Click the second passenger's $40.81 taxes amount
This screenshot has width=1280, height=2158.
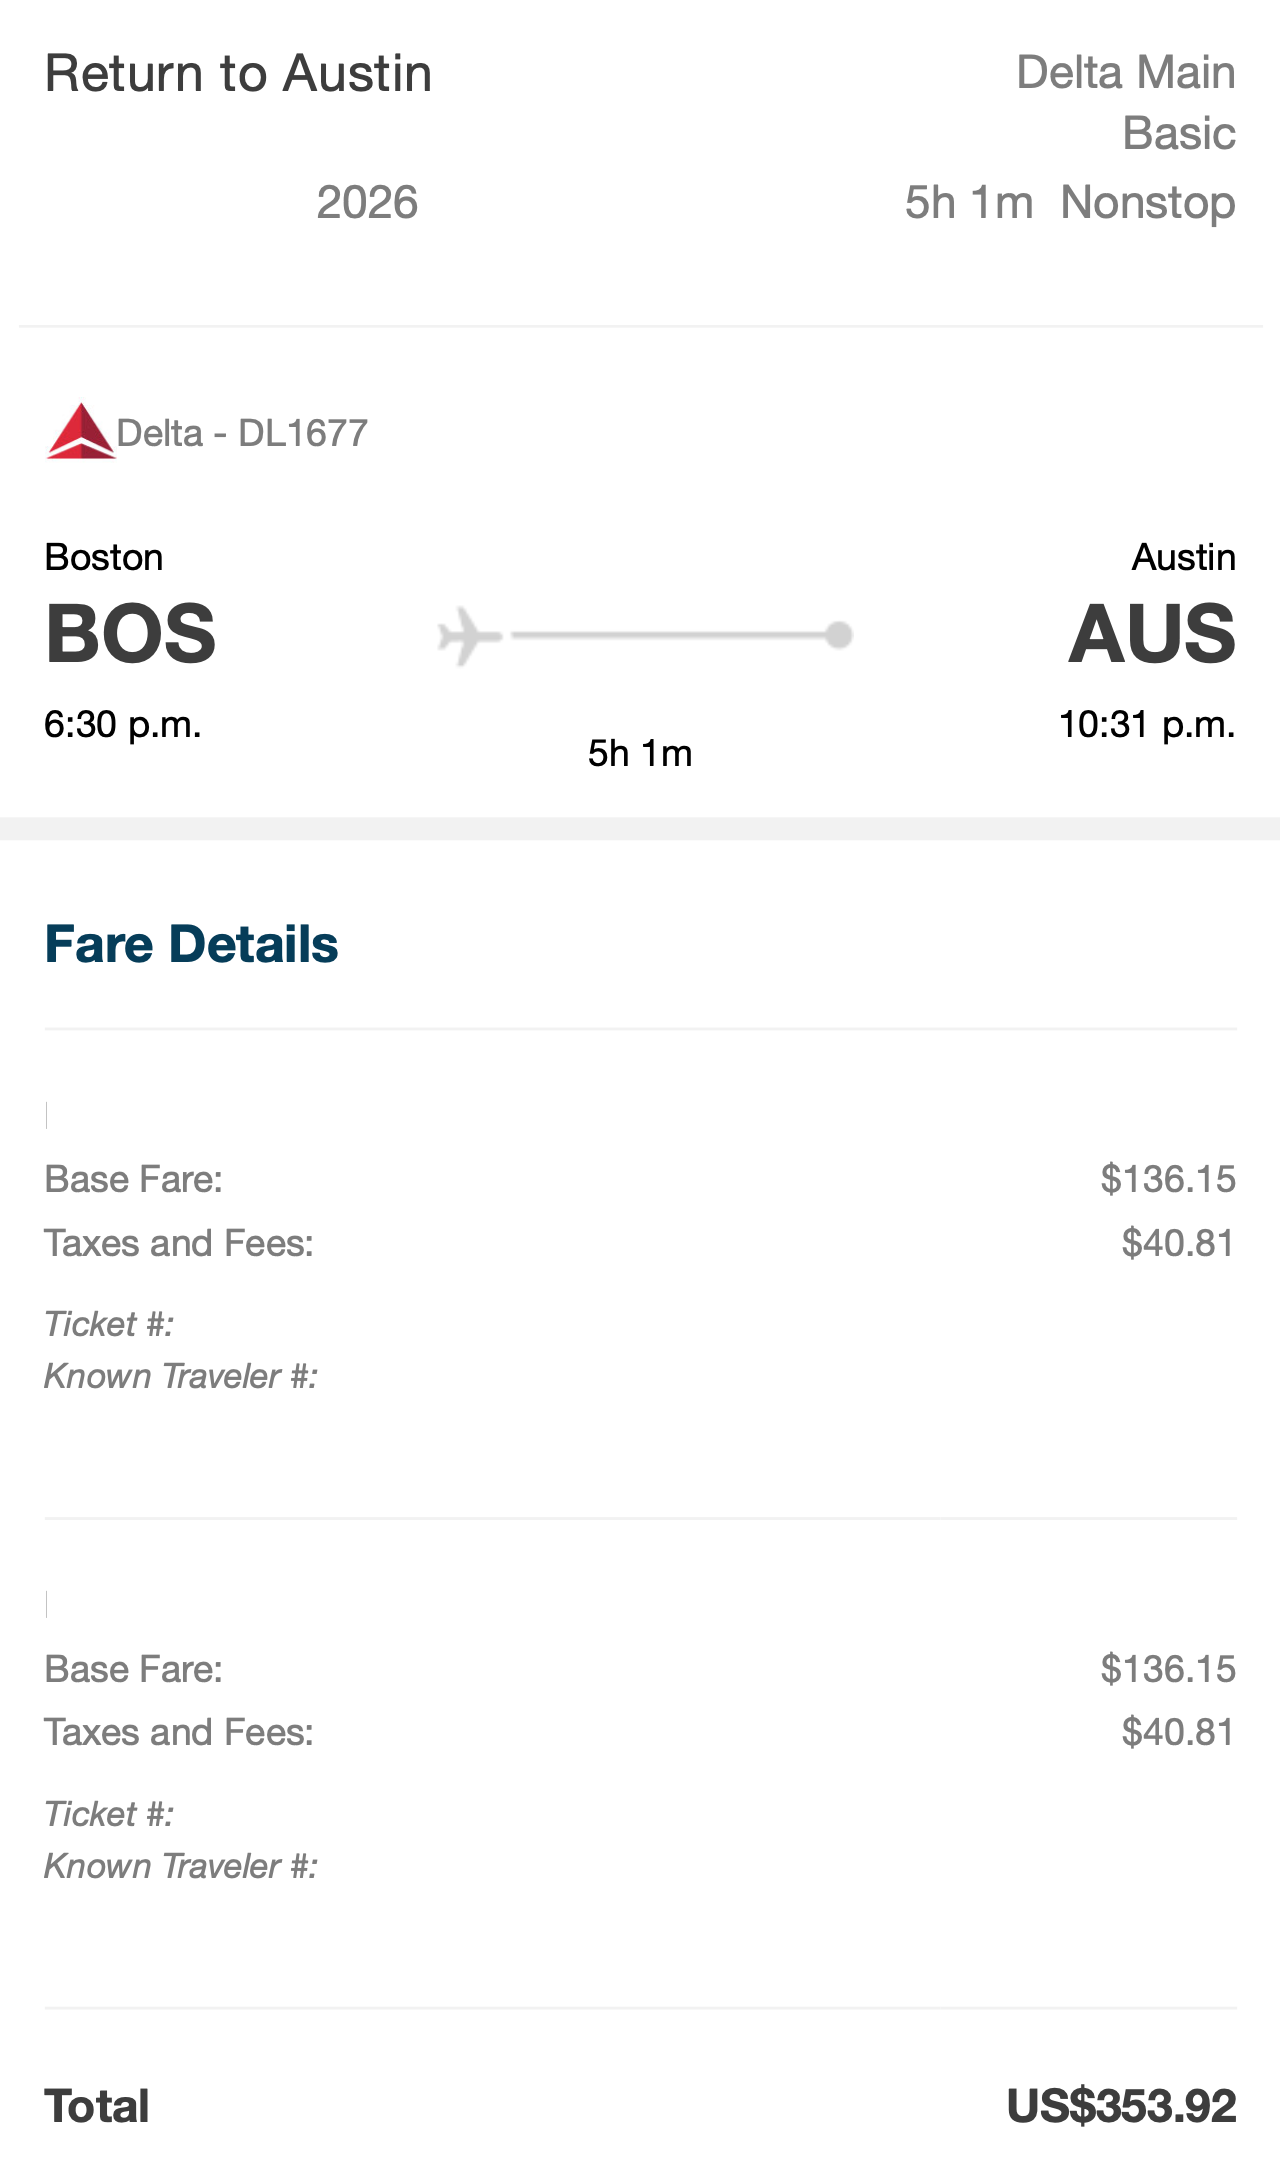pyautogui.click(x=1178, y=1732)
